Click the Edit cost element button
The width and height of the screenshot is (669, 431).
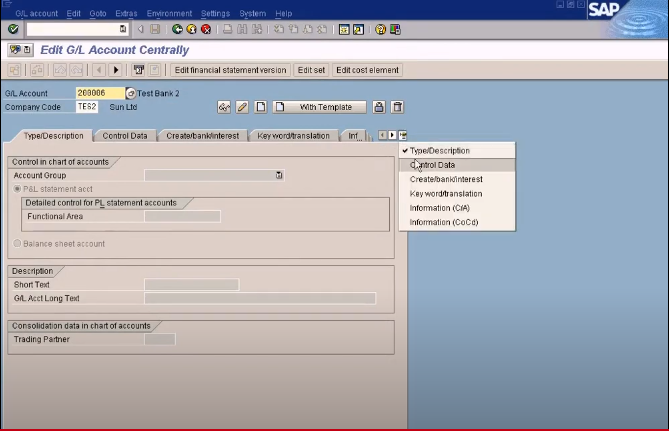[367, 70]
